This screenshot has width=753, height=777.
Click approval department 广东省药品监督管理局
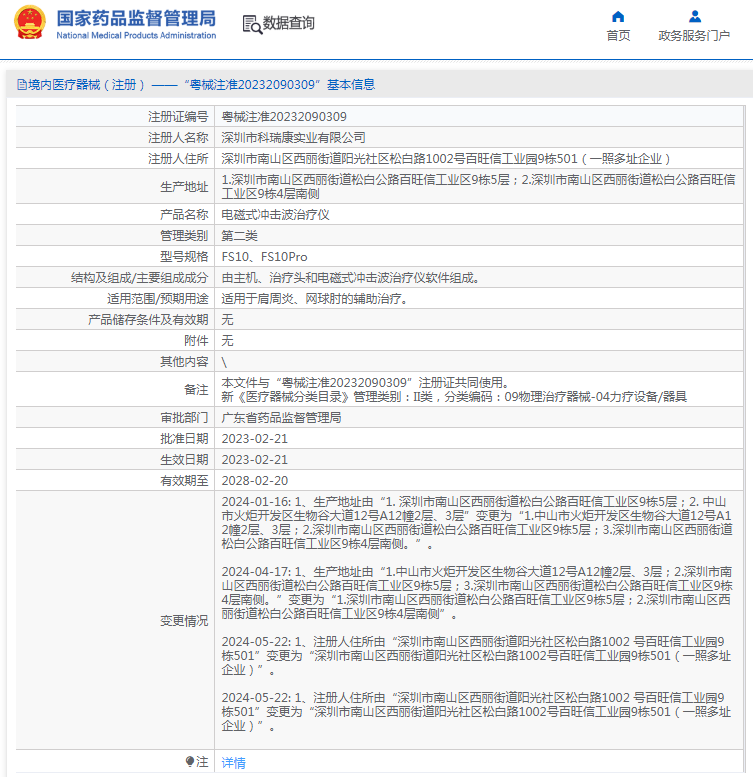[281, 418]
